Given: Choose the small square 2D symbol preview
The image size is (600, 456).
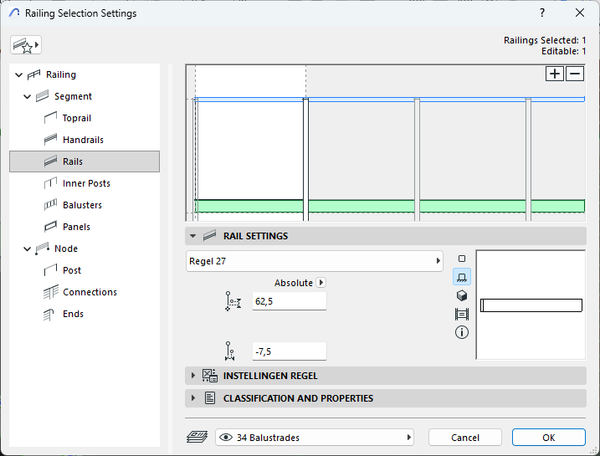Looking at the screenshot, I should 462,258.
